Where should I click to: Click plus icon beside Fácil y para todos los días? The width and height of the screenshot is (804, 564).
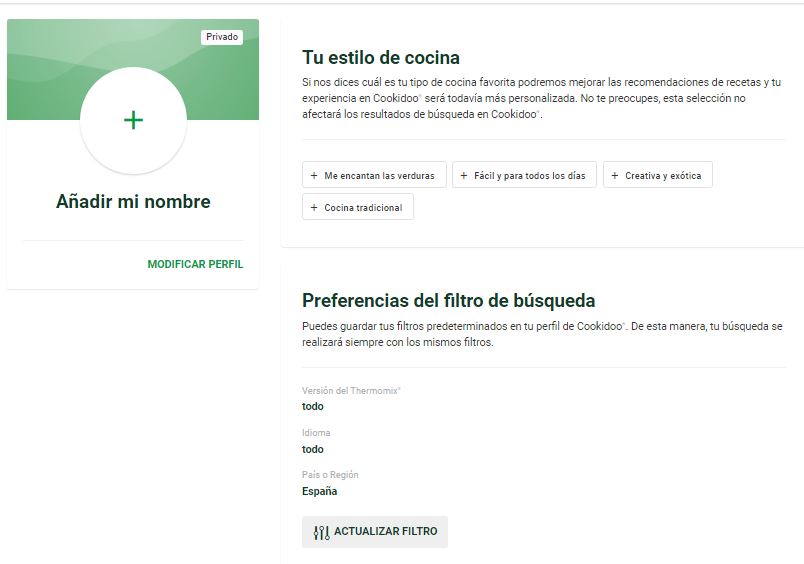464,176
